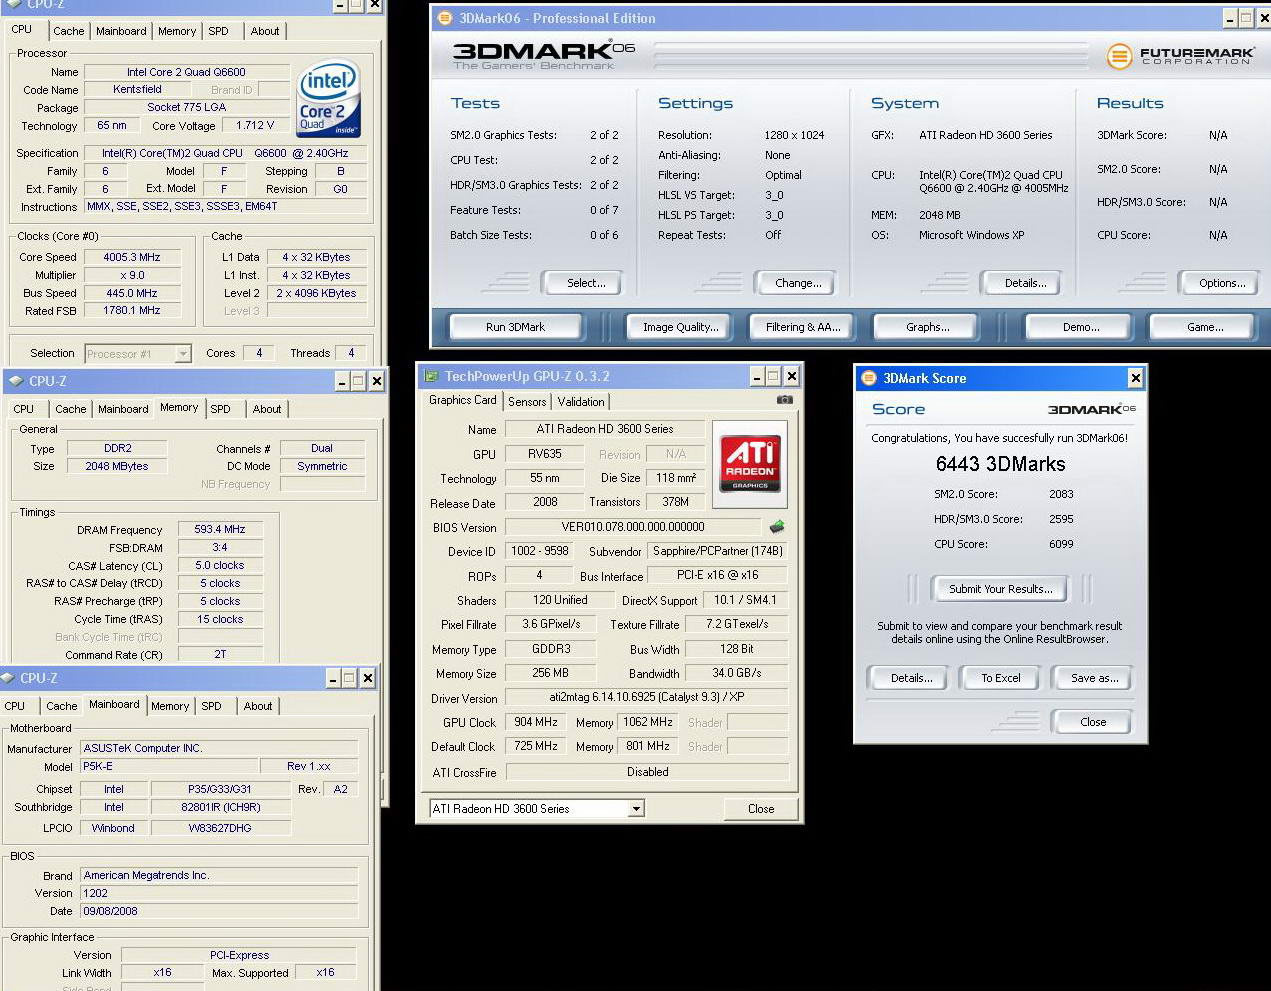Select the Graphics Card tab in GPU-Z
1271x991 pixels.
tap(462, 400)
